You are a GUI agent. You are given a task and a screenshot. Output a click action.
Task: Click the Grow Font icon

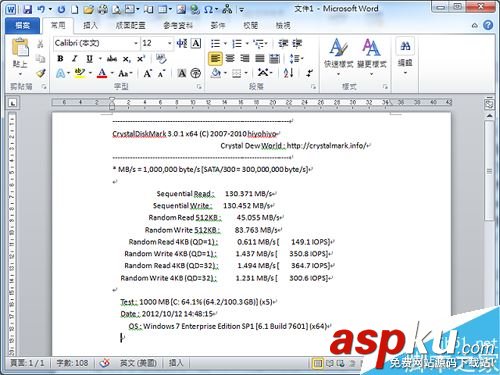point(147,73)
